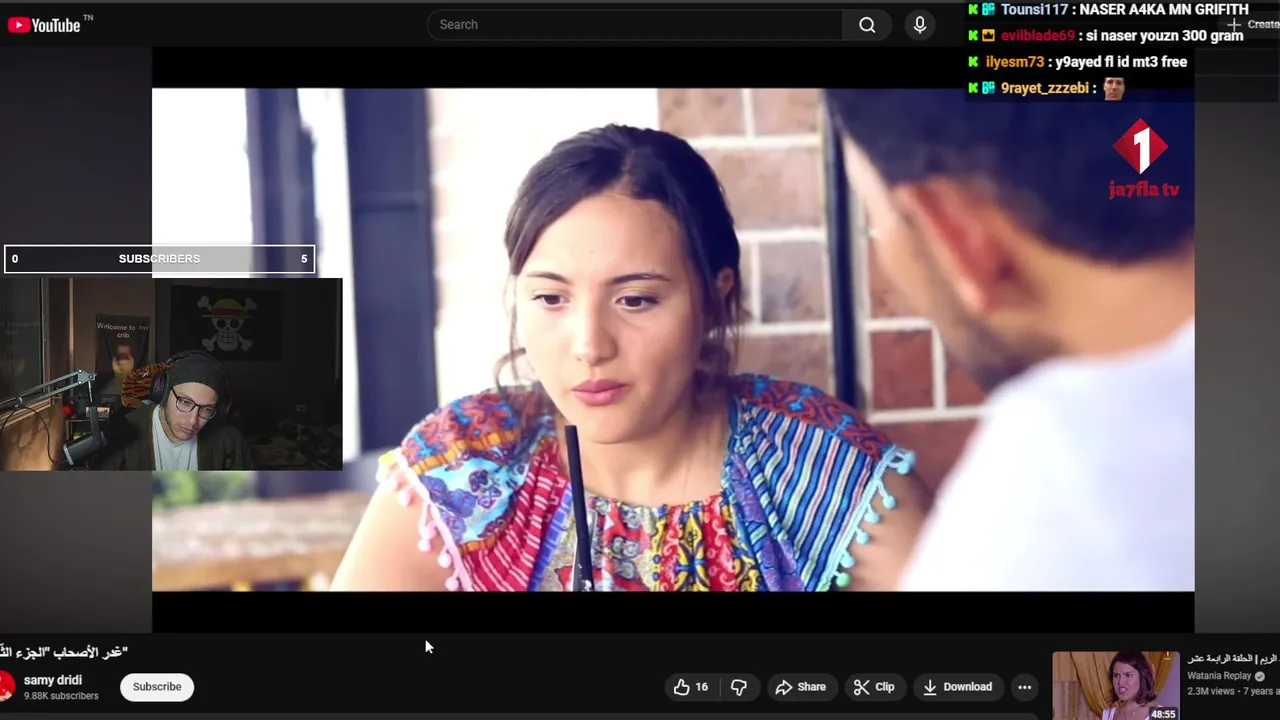
Task: Like the video with thumbs-up icon
Action: 691,687
